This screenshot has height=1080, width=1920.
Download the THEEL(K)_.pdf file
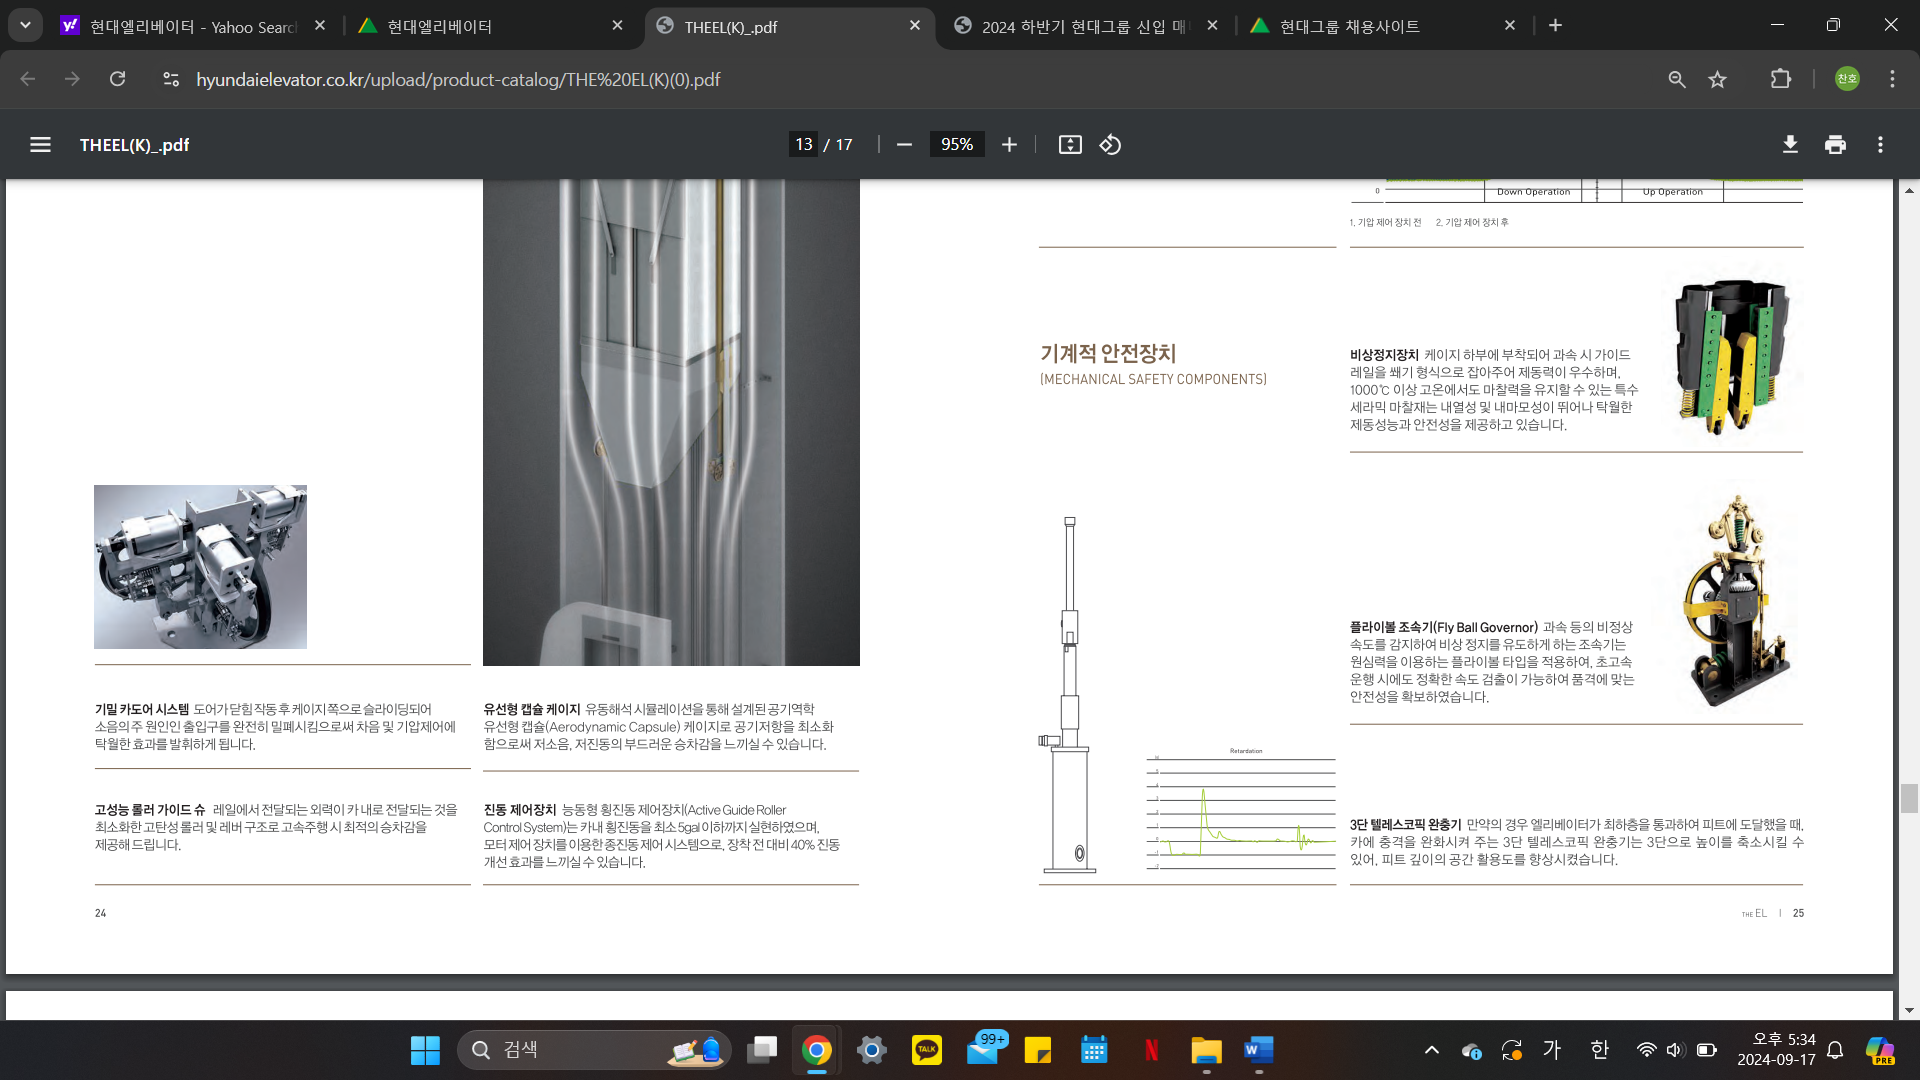[1790, 145]
